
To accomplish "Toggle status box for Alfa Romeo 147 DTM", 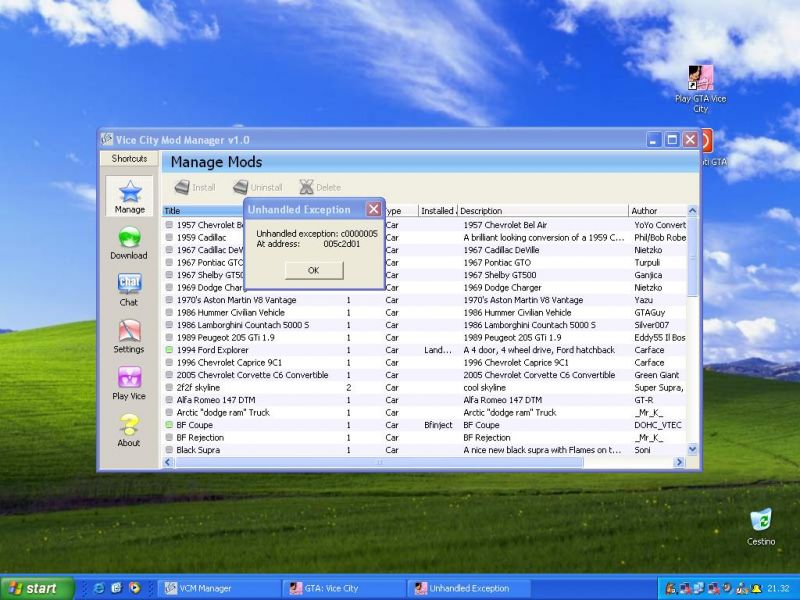I will 169,400.
